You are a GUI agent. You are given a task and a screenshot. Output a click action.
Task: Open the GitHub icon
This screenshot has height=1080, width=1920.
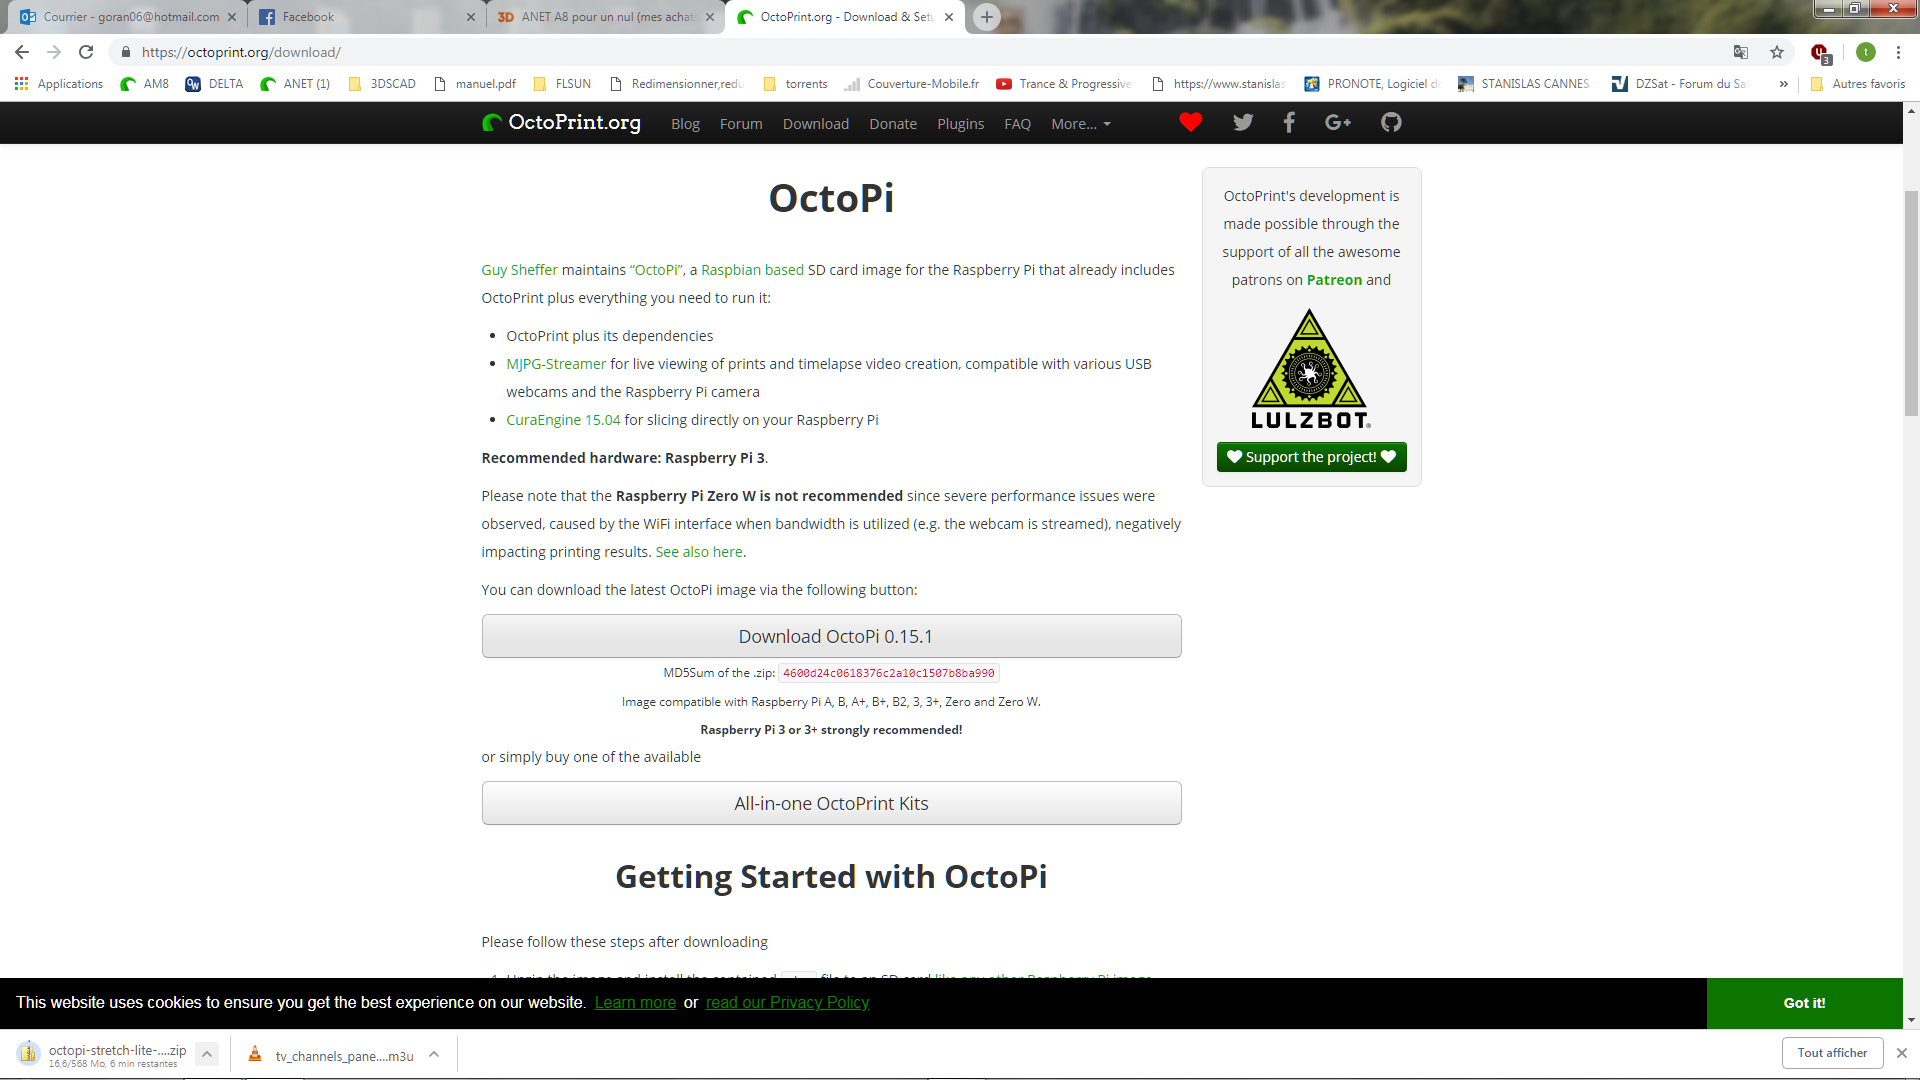click(x=1391, y=123)
